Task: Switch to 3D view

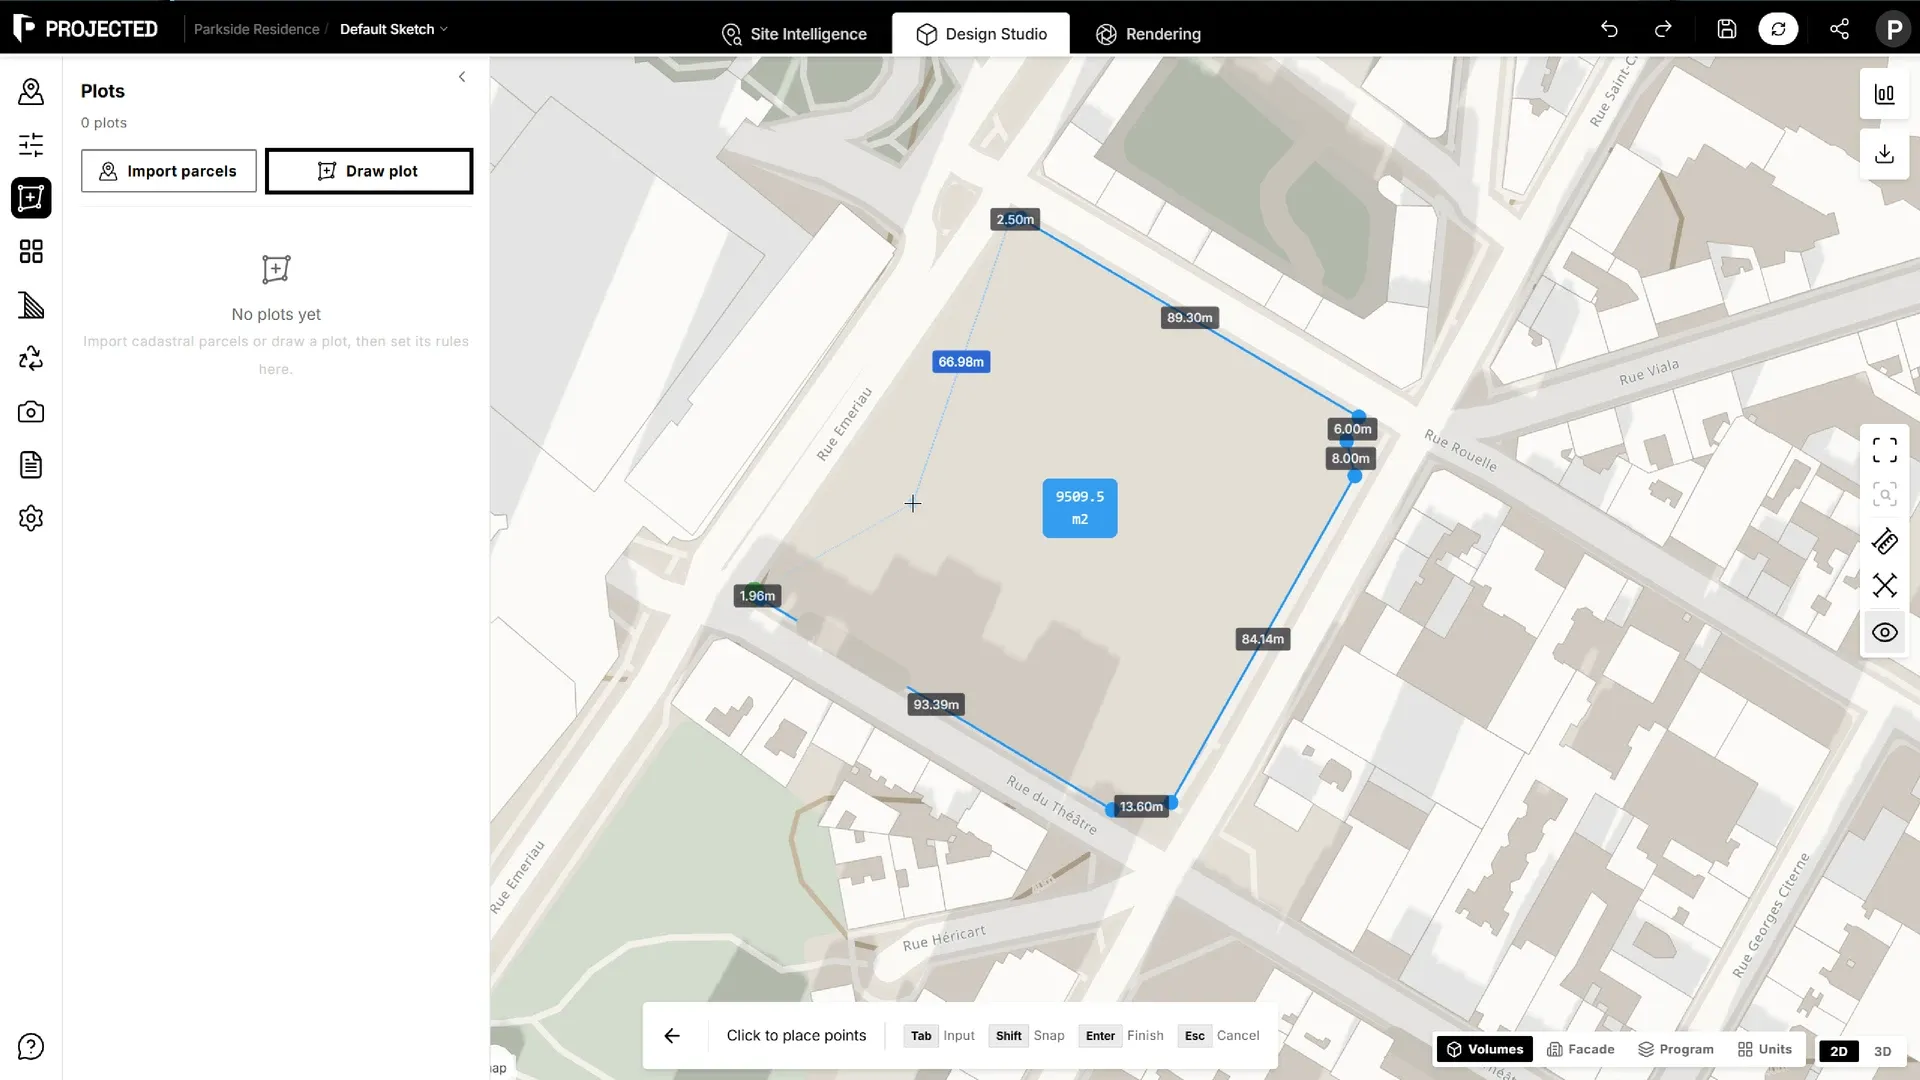Action: tap(1883, 1051)
